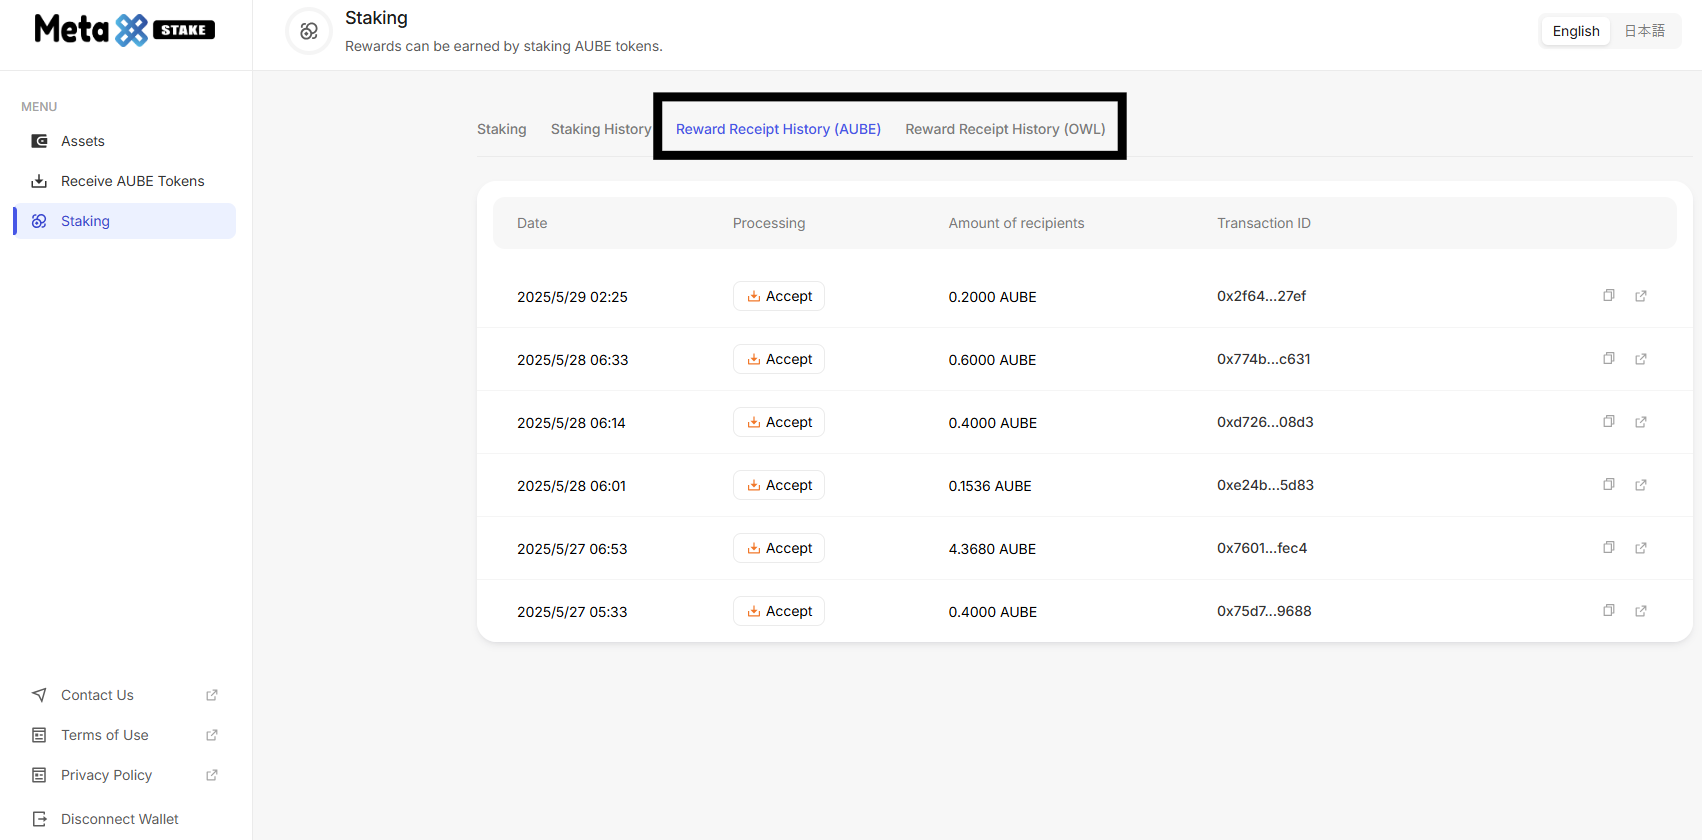Open transaction 0x75d7...9688 external link icon
This screenshot has height=840, width=1702.
[1640, 611]
